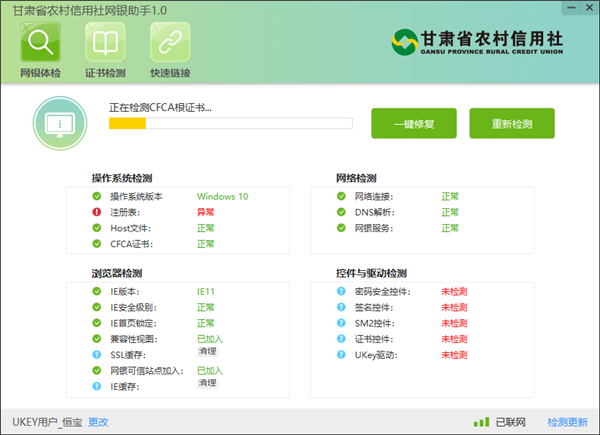This screenshot has width=600, height=435.
Task: Click green check icon beside Host文件
Action: (x=97, y=228)
